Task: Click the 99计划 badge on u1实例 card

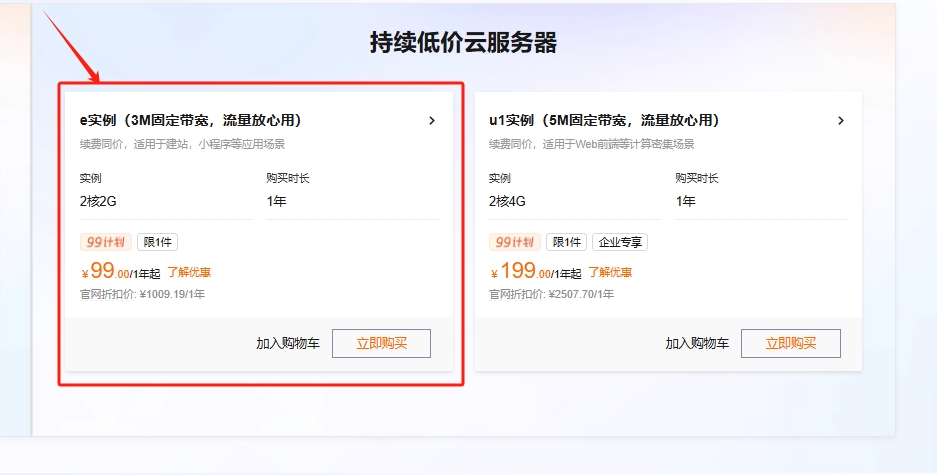Action: point(515,242)
